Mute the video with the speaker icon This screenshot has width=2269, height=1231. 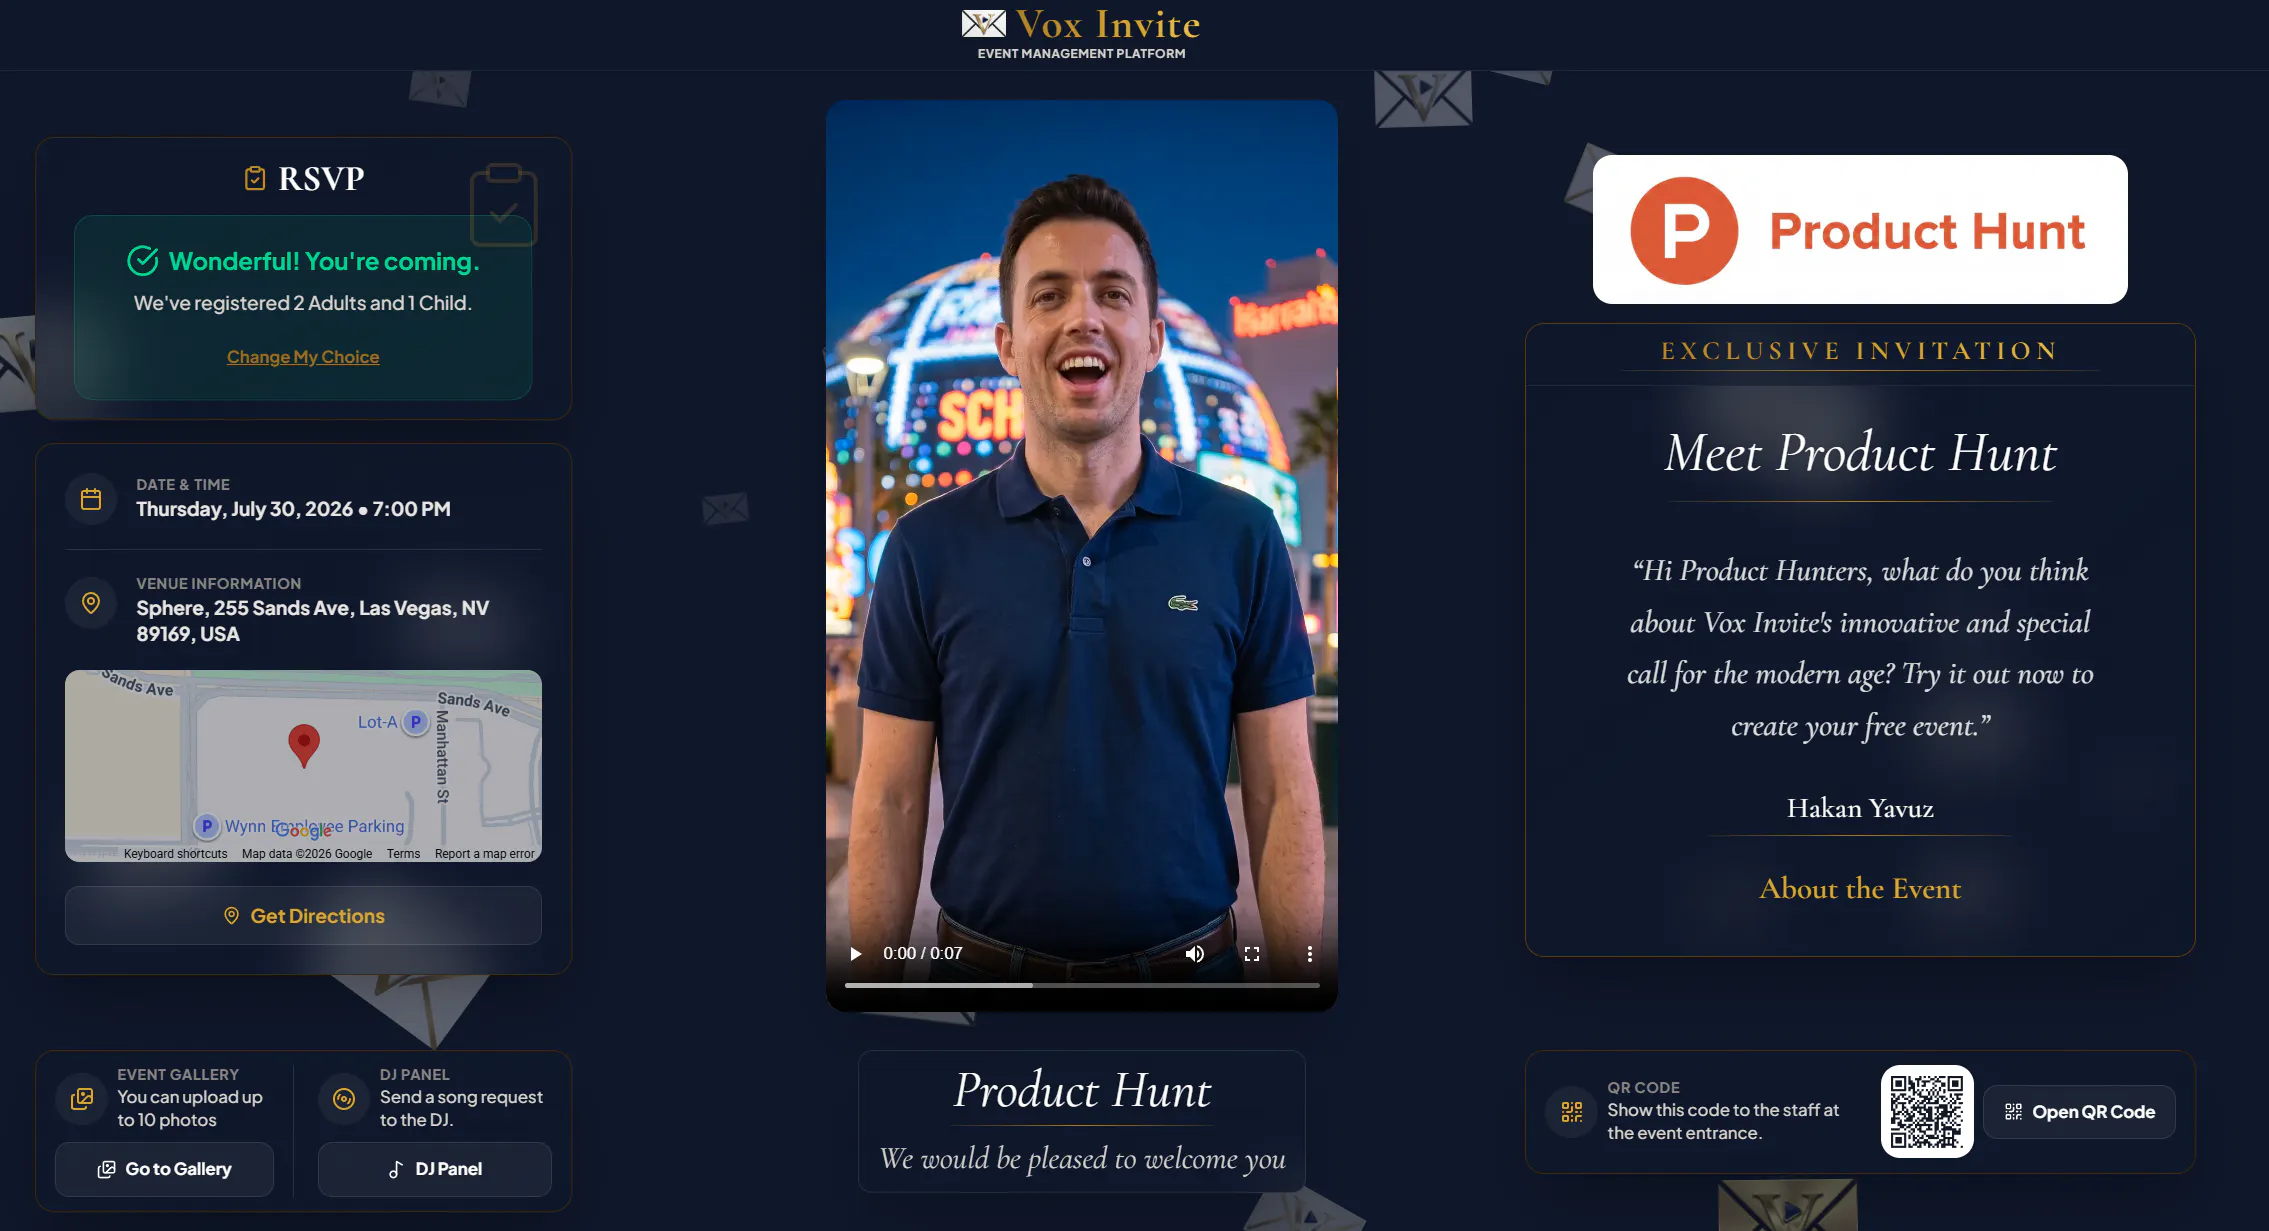(1195, 954)
